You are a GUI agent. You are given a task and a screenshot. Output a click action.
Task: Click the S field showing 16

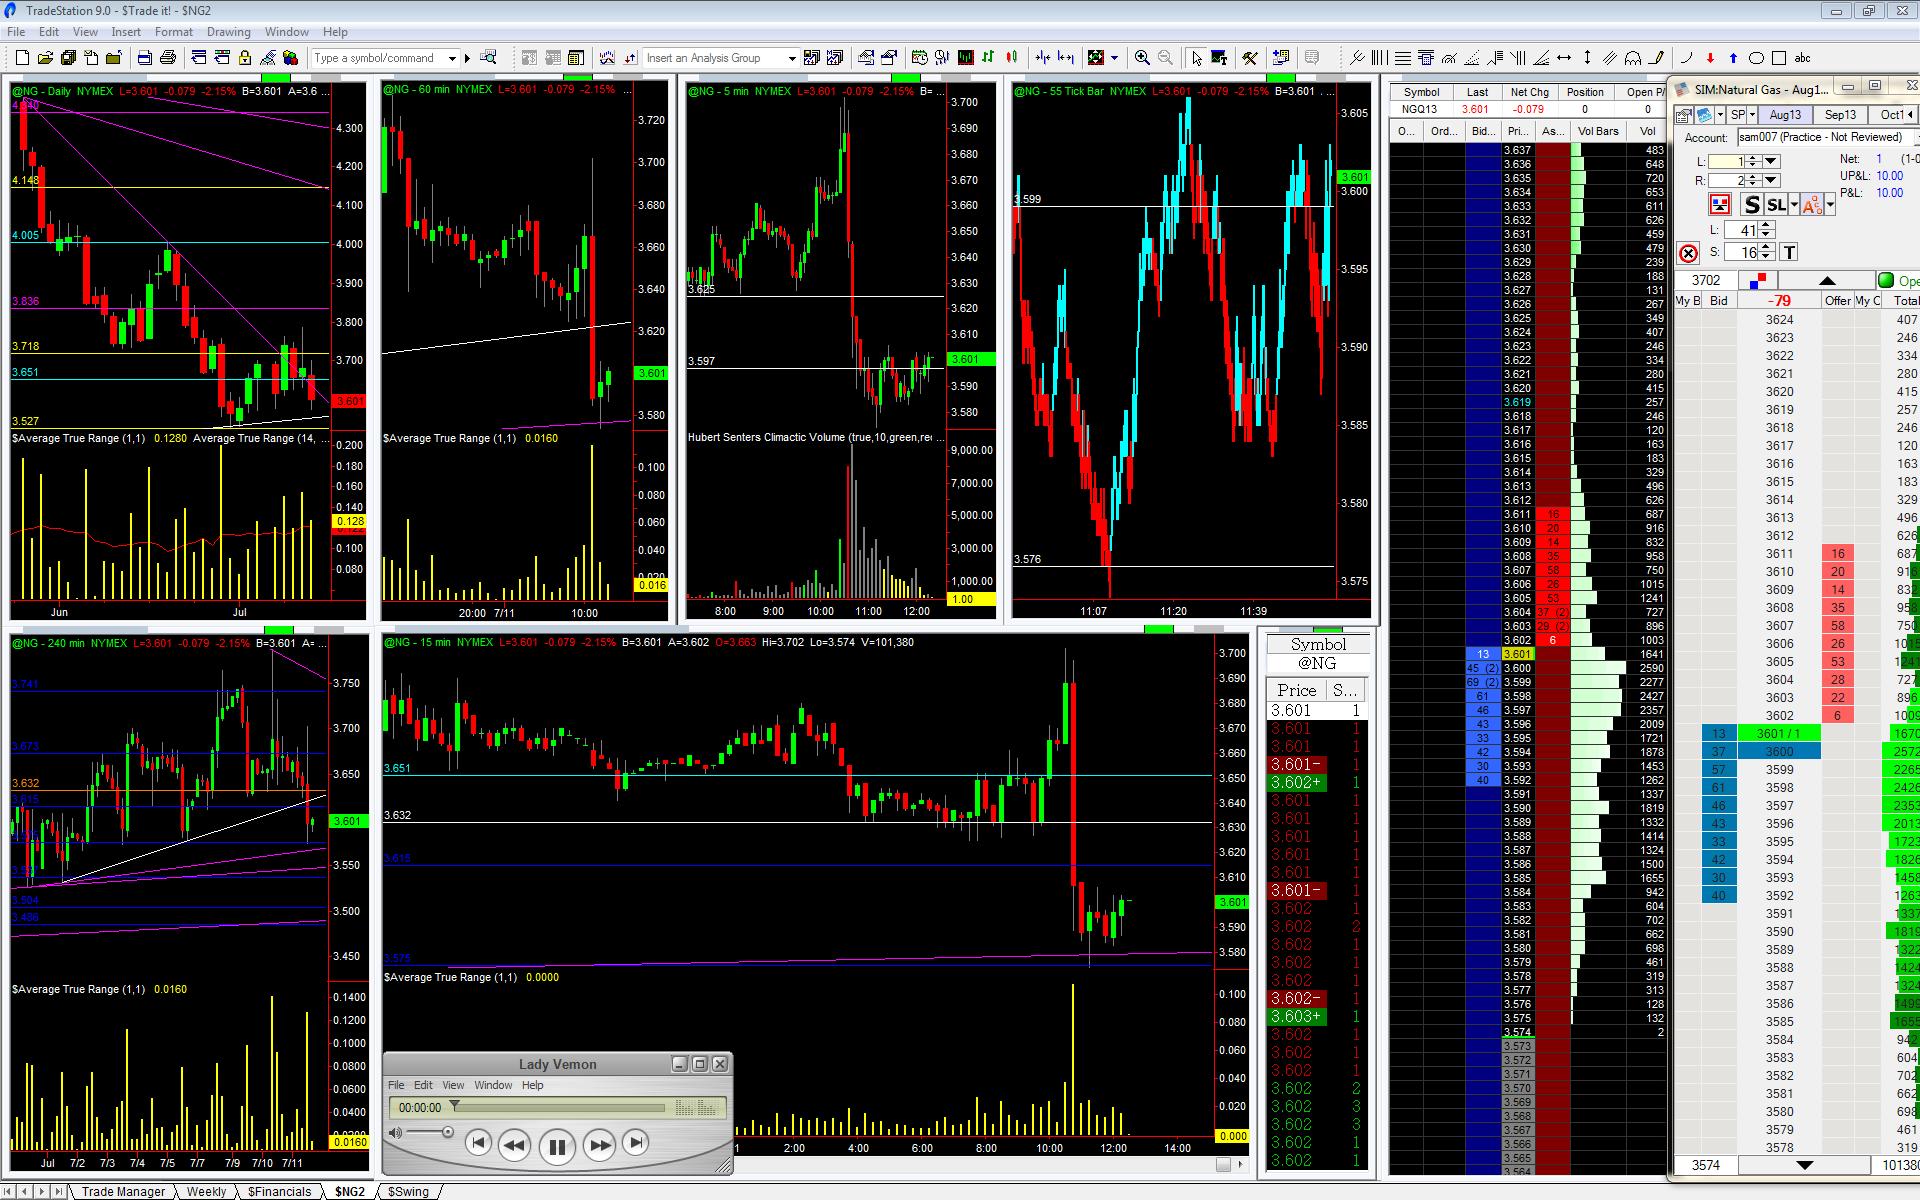pyautogui.click(x=1741, y=252)
